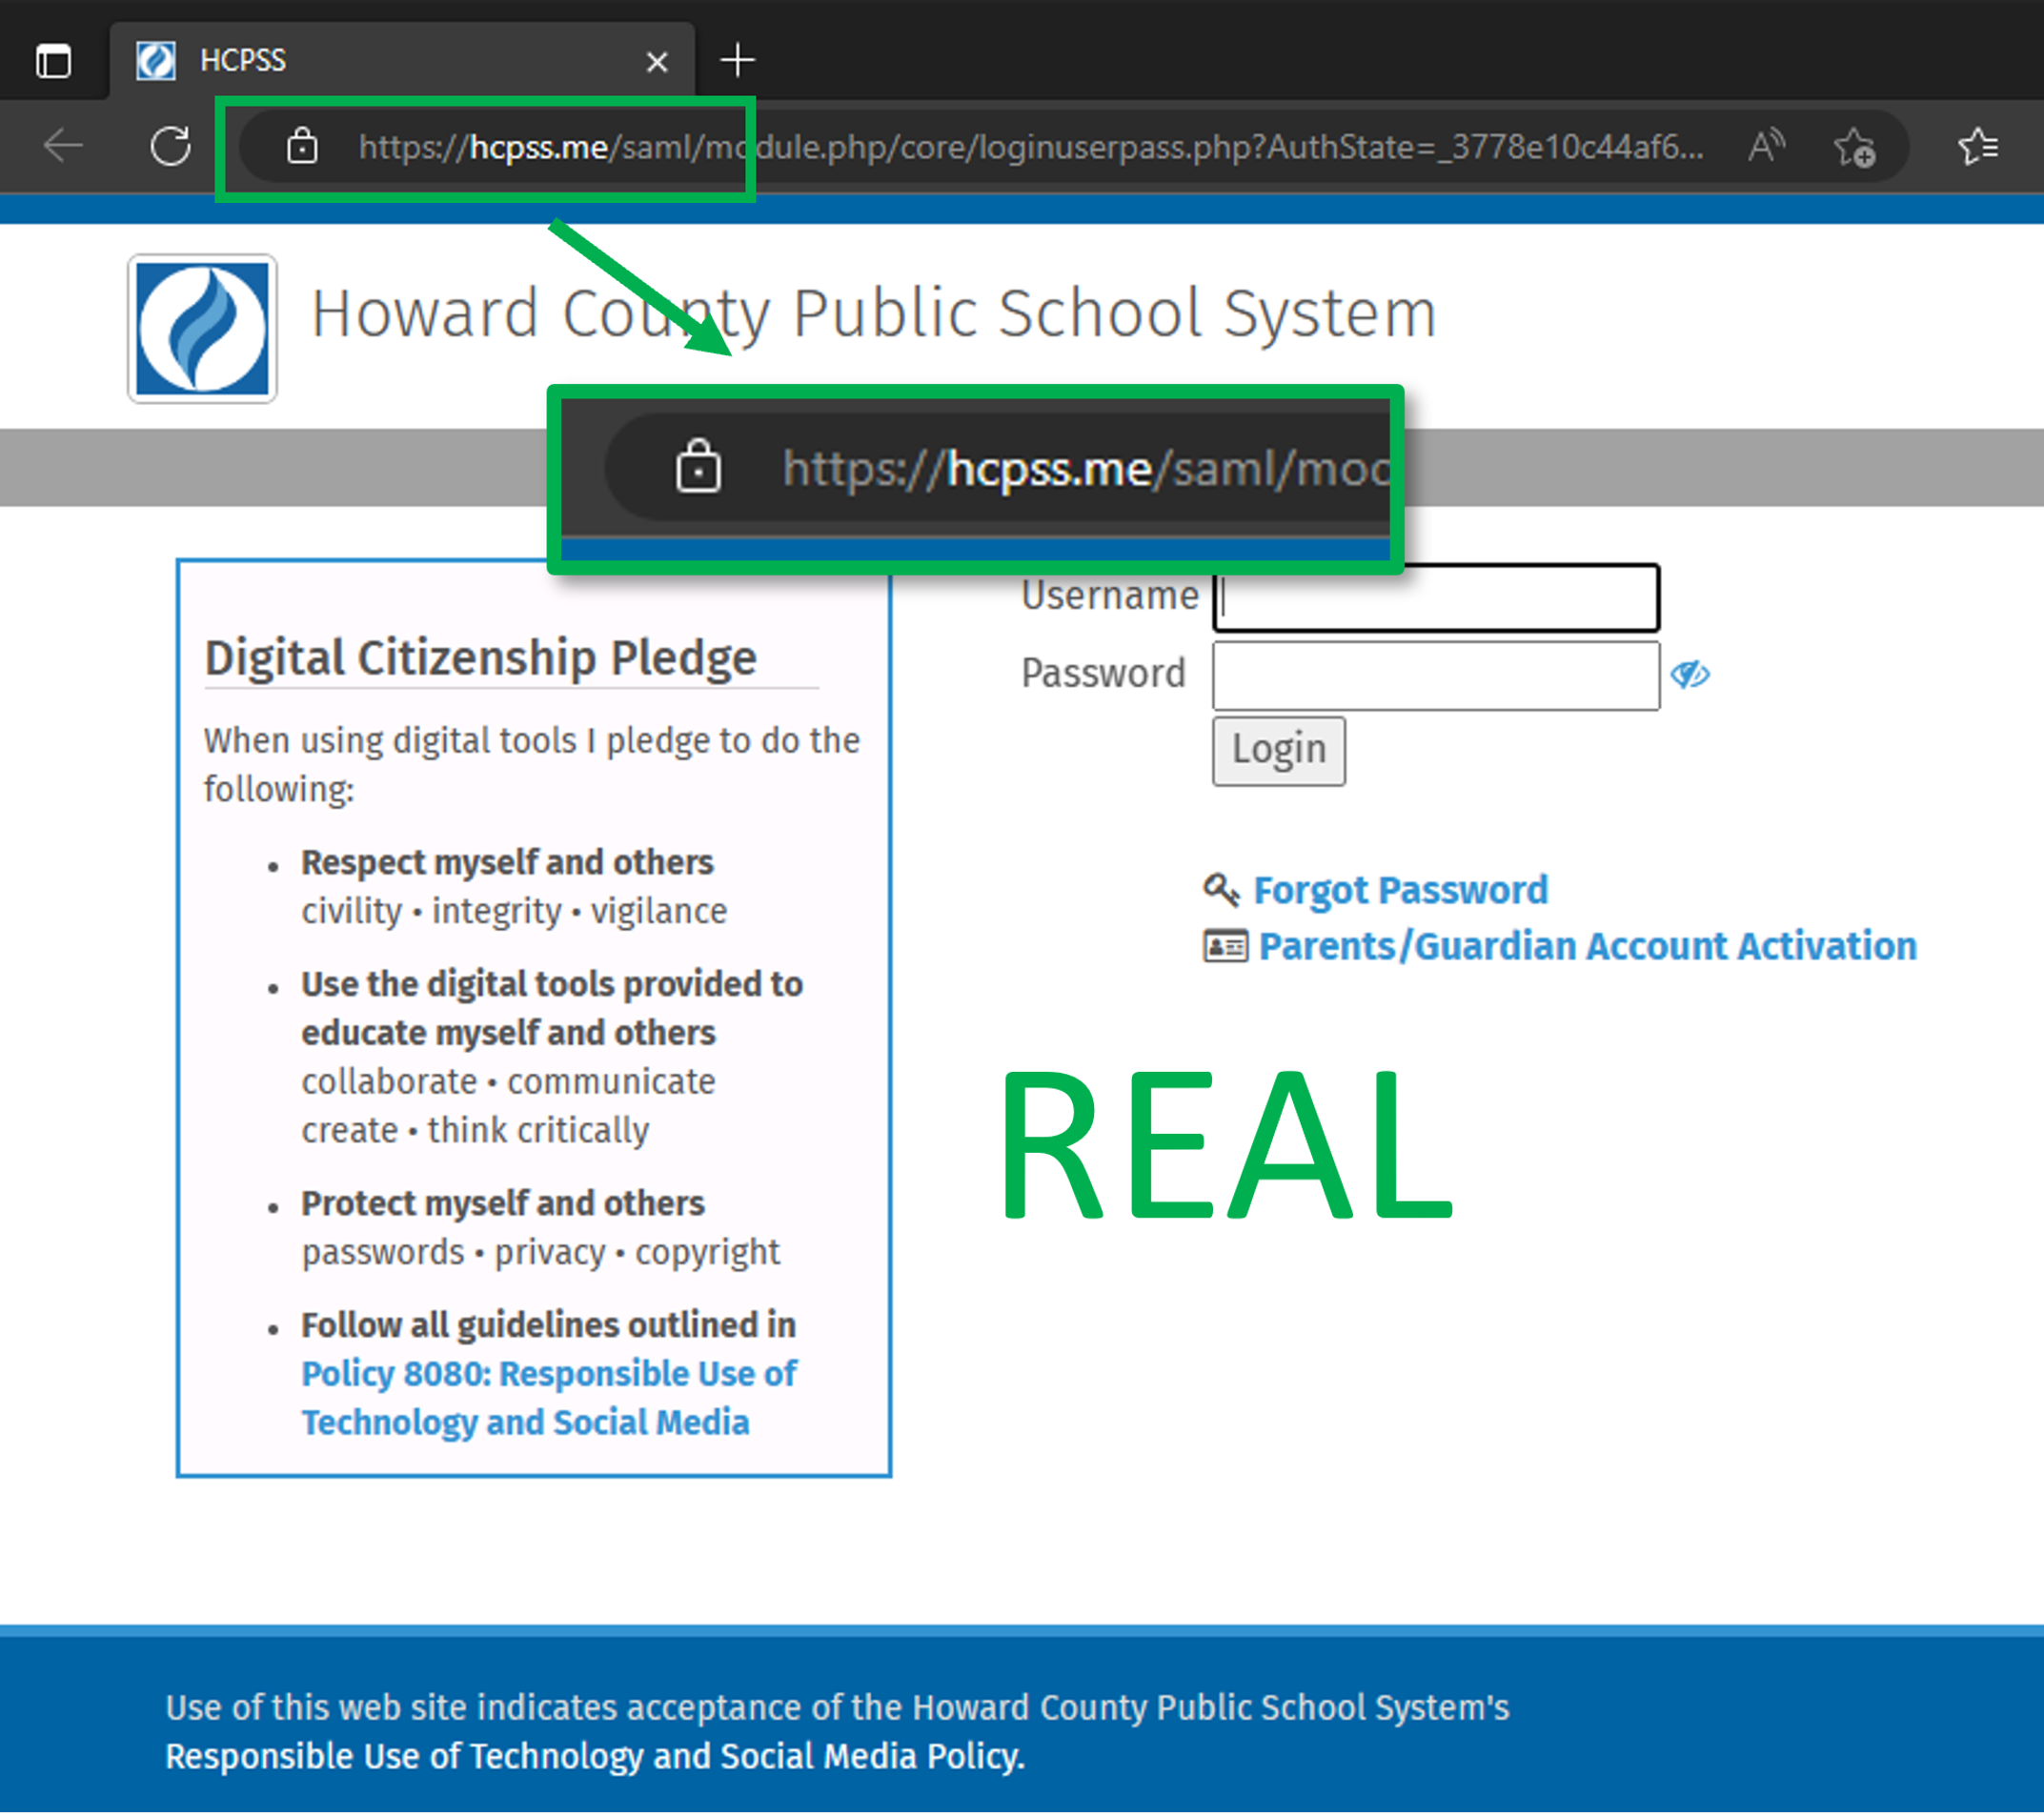2044x1816 pixels.
Task: Click the Login button
Action: 1279,751
